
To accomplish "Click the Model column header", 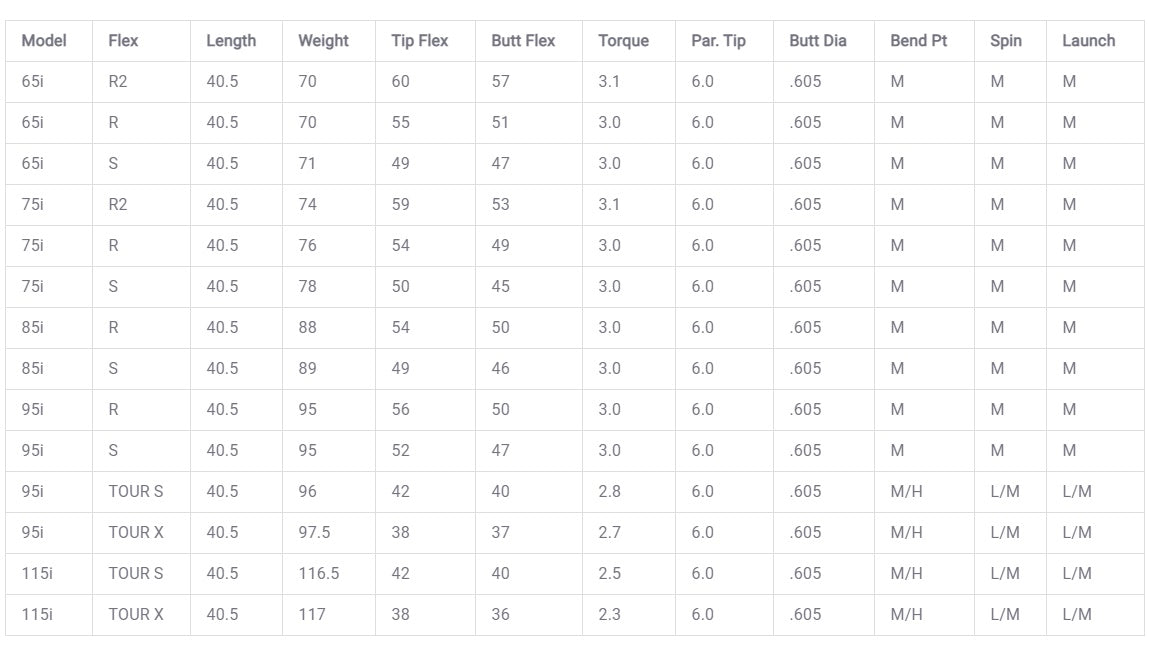I will [x=44, y=41].
